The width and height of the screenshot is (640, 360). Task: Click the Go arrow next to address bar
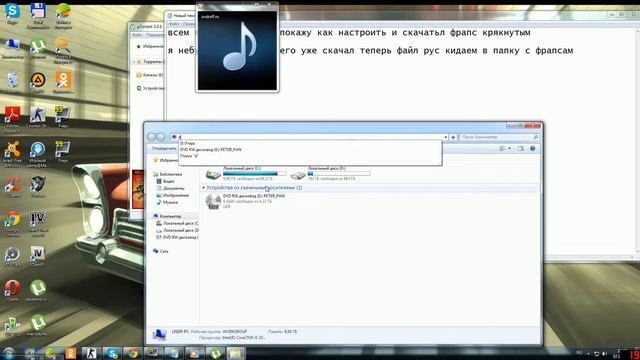(453, 137)
